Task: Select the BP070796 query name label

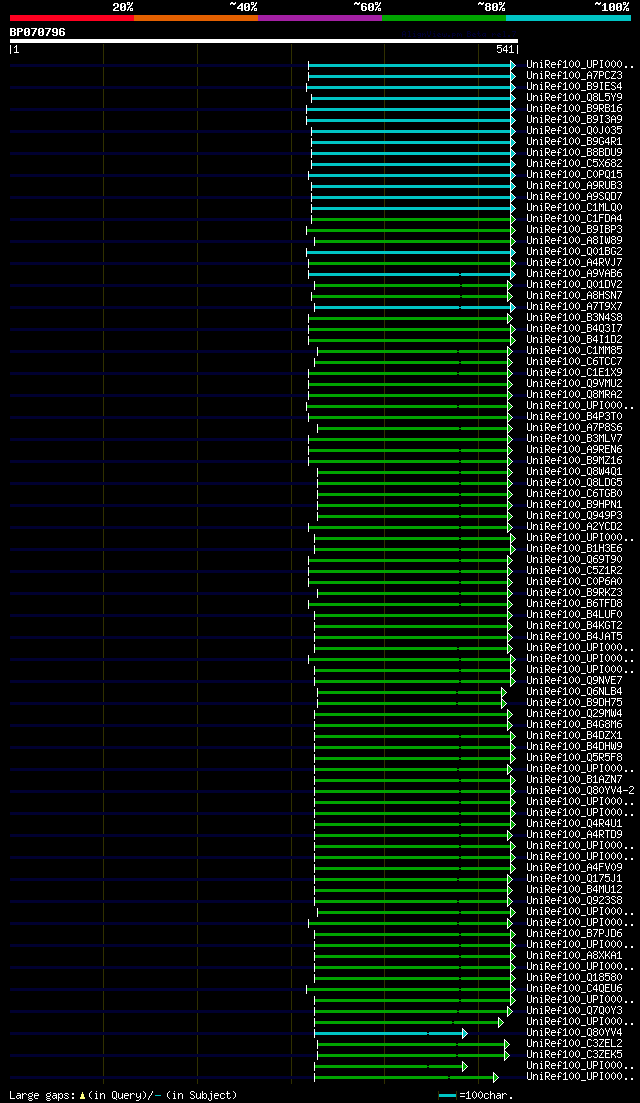Action: pos(37,32)
